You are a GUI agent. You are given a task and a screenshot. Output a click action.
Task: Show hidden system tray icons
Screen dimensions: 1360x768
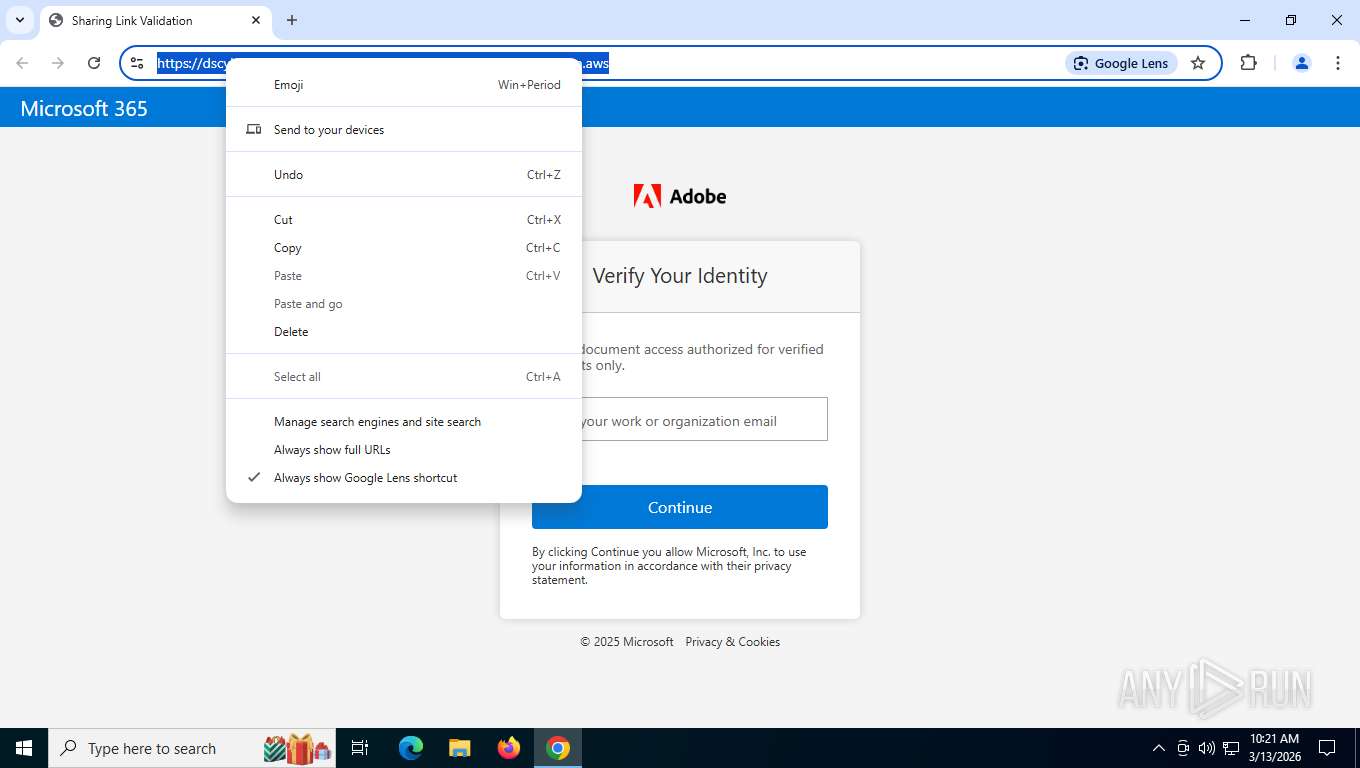point(1159,748)
